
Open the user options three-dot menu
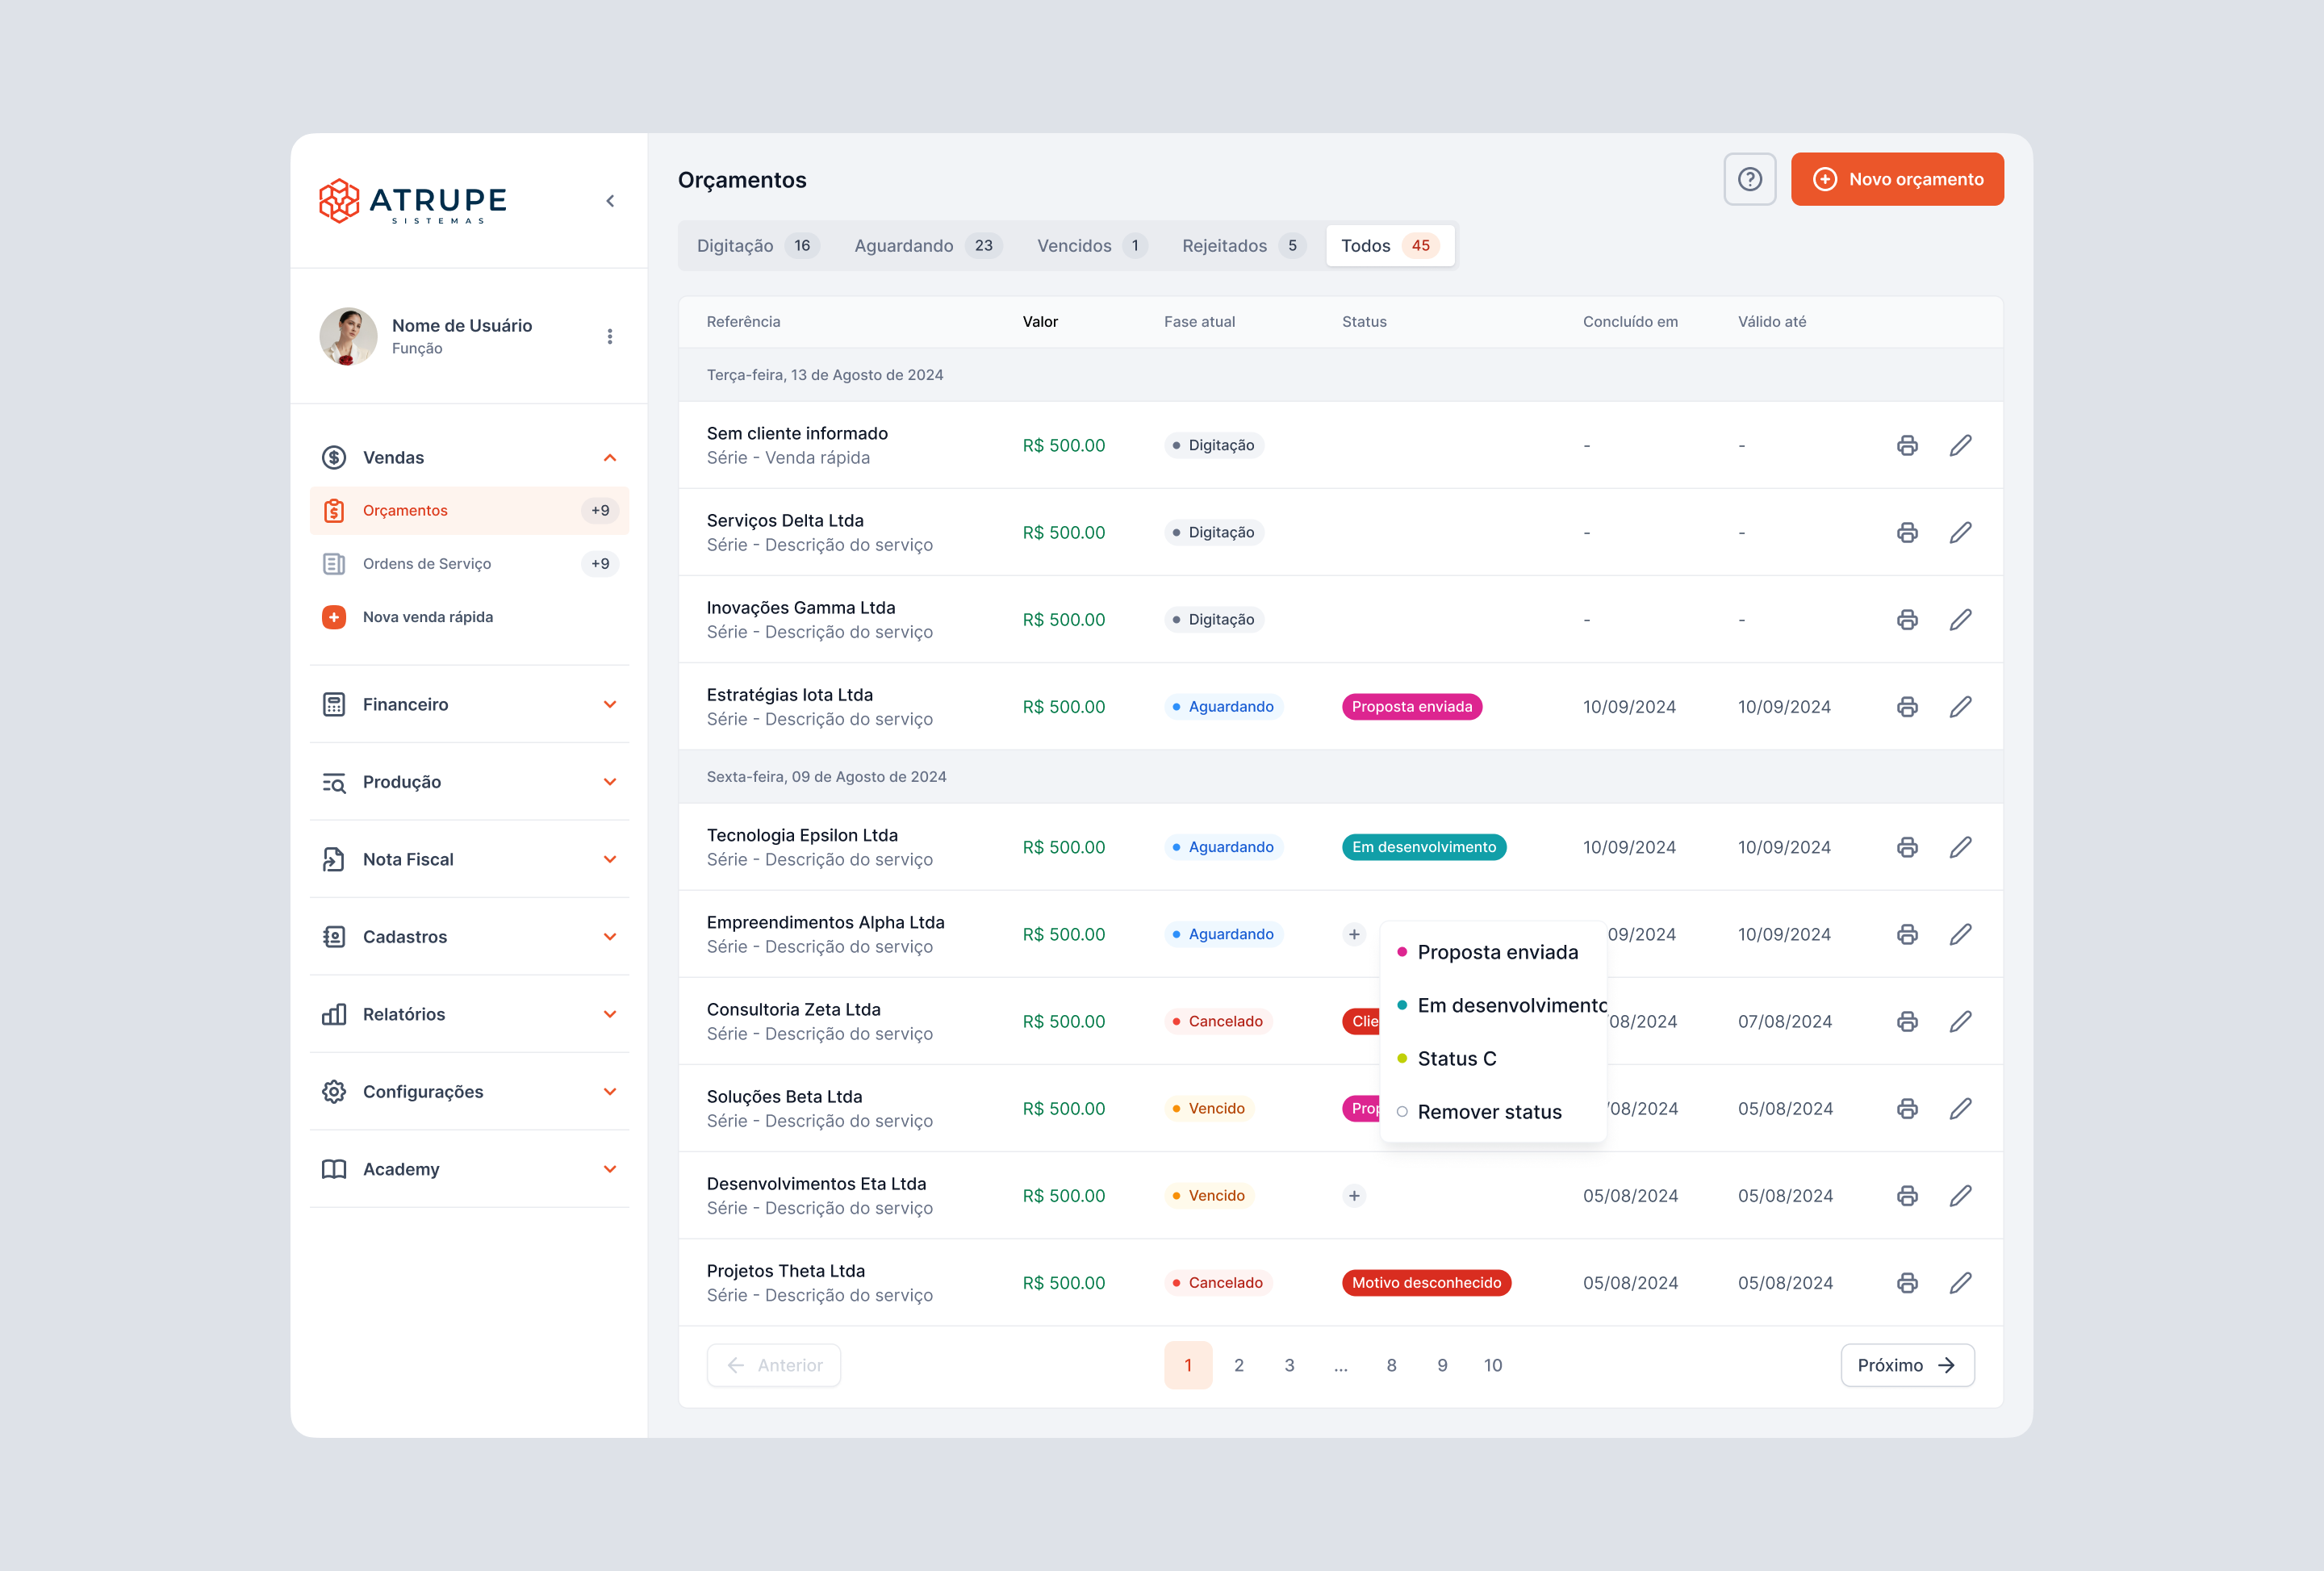tap(609, 336)
